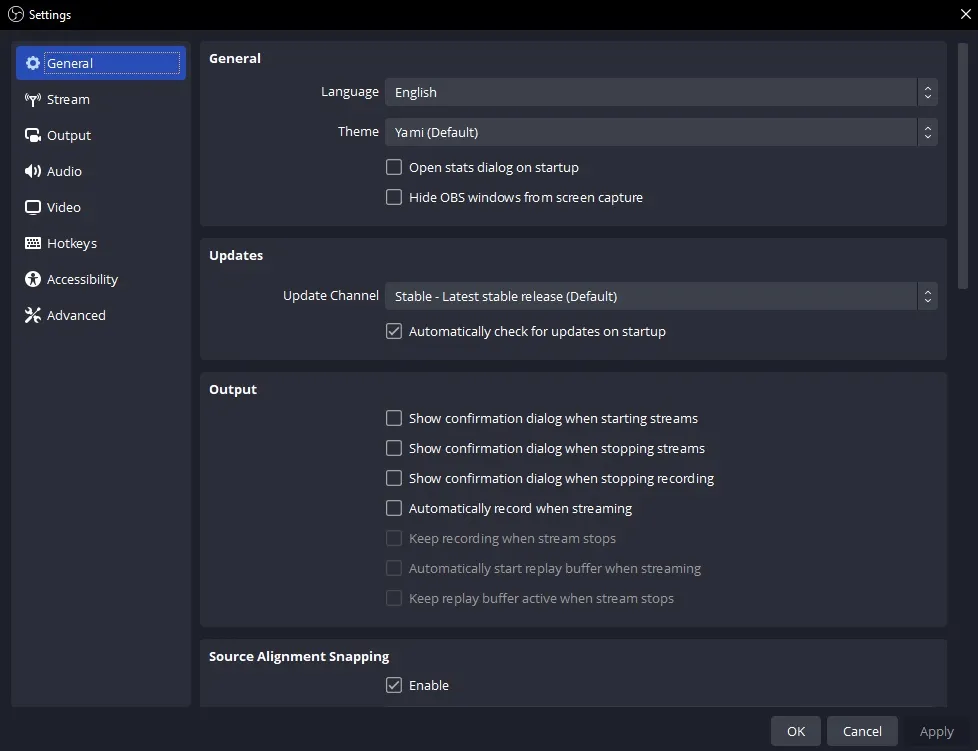This screenshot has height=751, width=978.
Task: Switch to the Stream settings page
Action: 68,99
